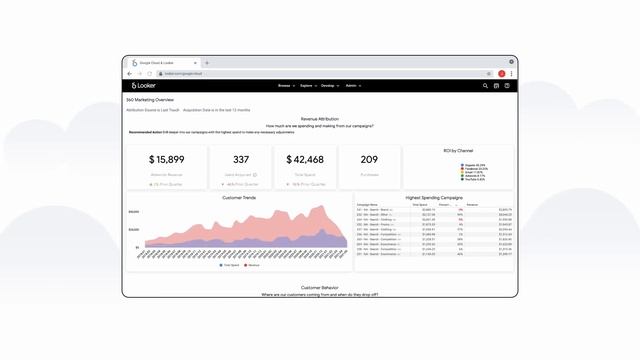Image resolution: width=640 pixels, height=360 pixels.
Task: Go forward with the browser forward arrow
Action: tap(140, 74)
